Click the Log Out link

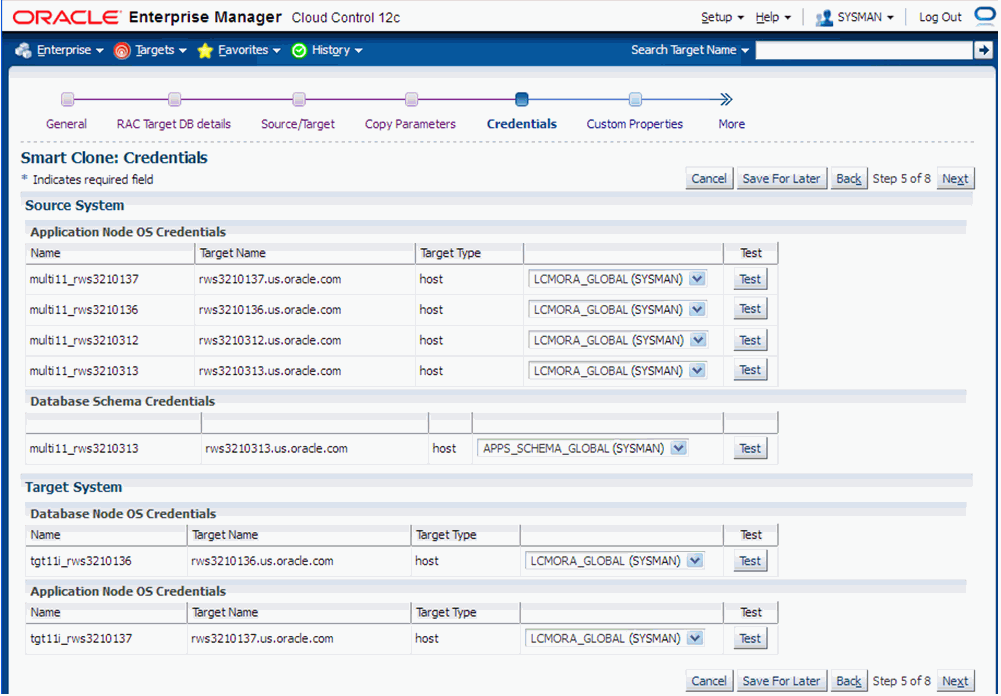940,17
